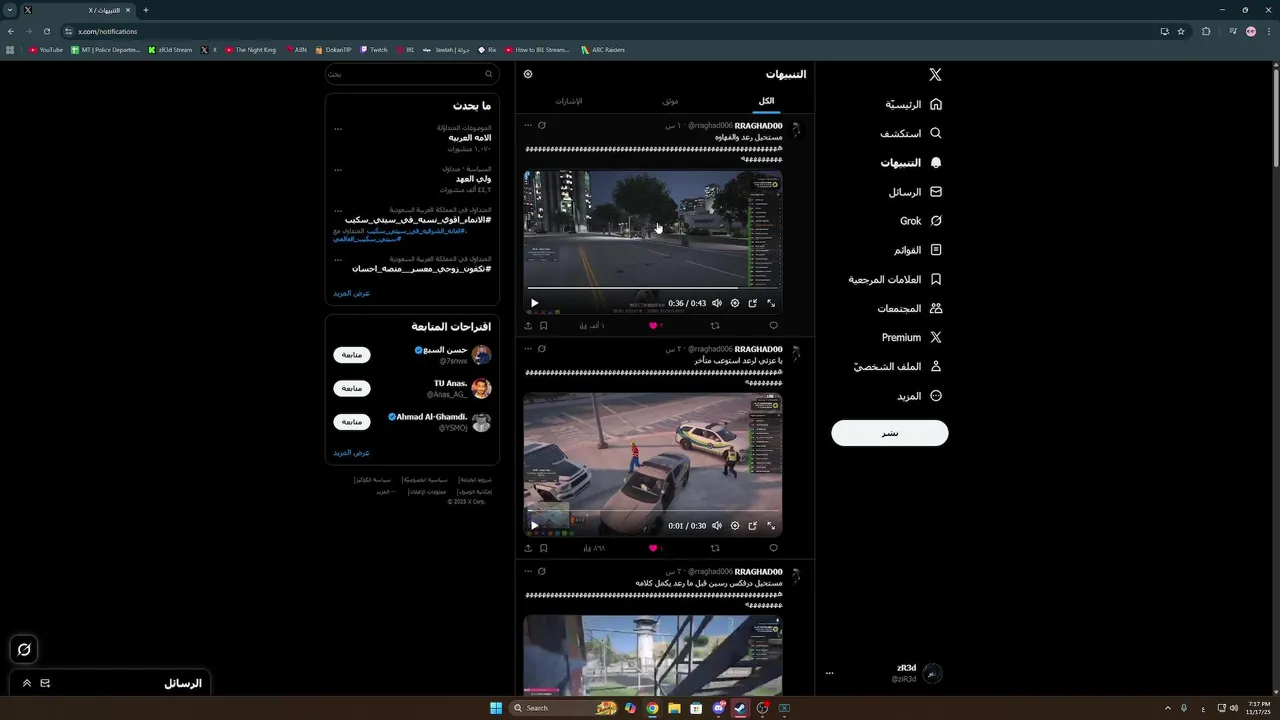The height and width of the screenshot is (720, 1280).
Task: Play the 0:01 / 0:30 video
Action: click(x=534, y=525)
